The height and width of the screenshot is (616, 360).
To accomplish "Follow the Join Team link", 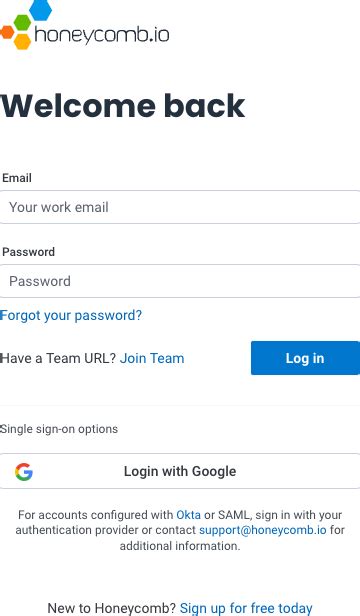I will point(152,358).
